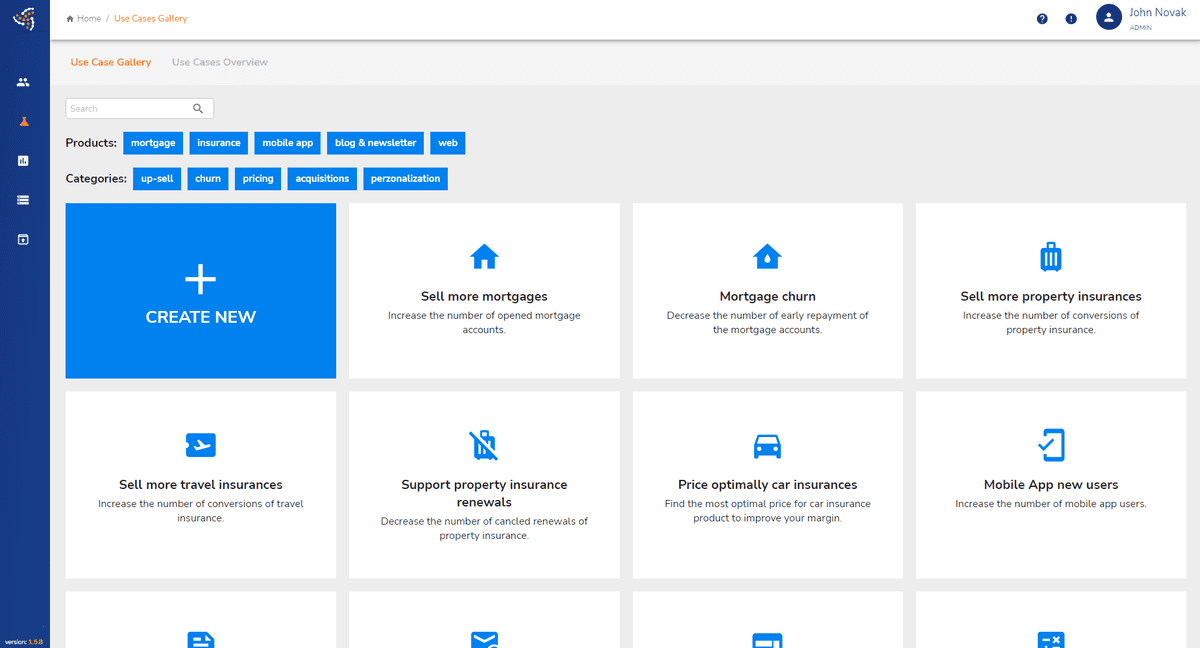Click the users icon in left sidebar
Image resolution: width=1200 pixels, height=648 pixels.
click(23, 82)
